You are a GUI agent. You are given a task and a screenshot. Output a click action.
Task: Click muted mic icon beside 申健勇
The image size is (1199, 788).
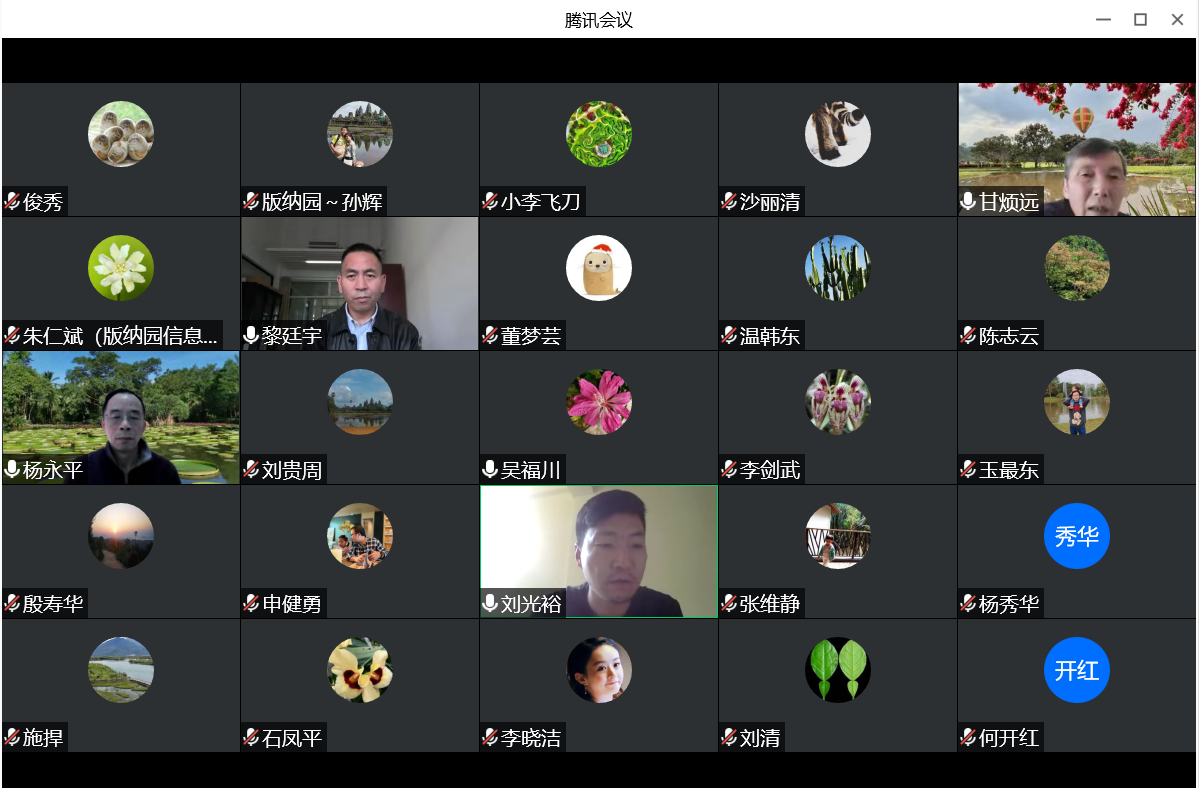(251, 604)
